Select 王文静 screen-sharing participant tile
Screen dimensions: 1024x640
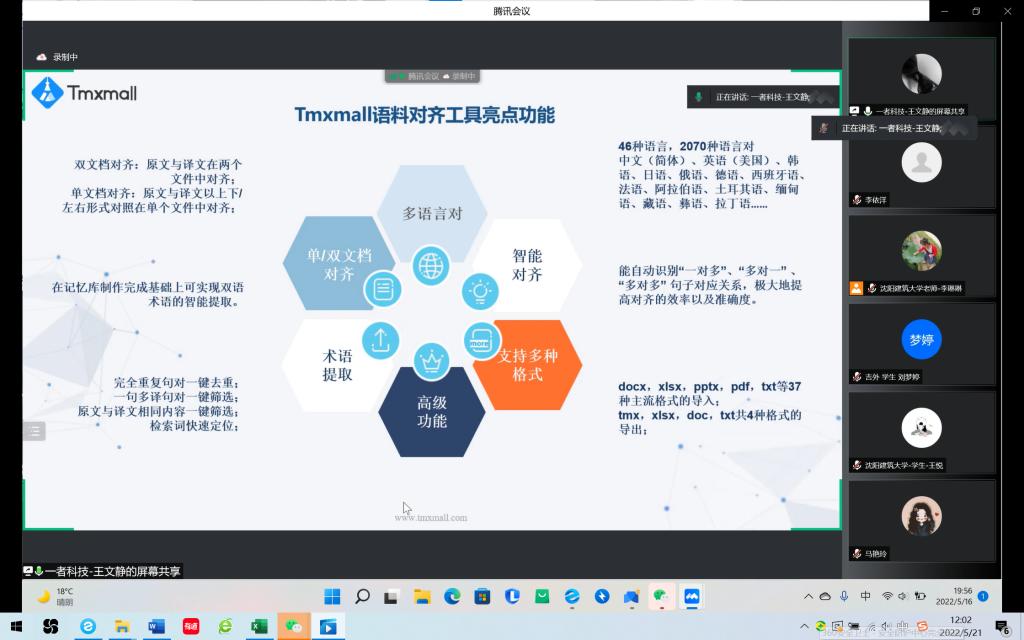921,79
